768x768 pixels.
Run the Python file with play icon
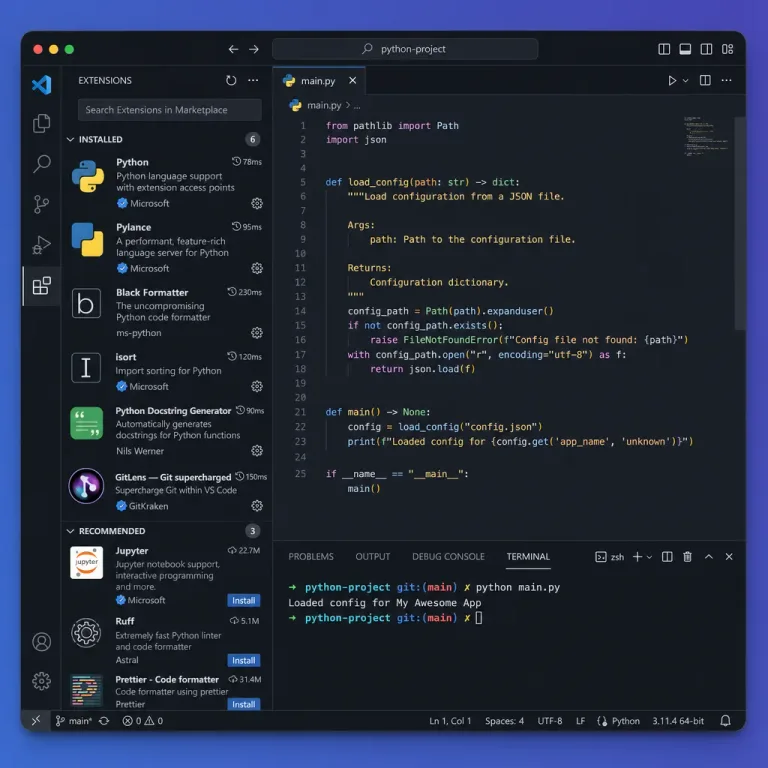tap(672, 80)
